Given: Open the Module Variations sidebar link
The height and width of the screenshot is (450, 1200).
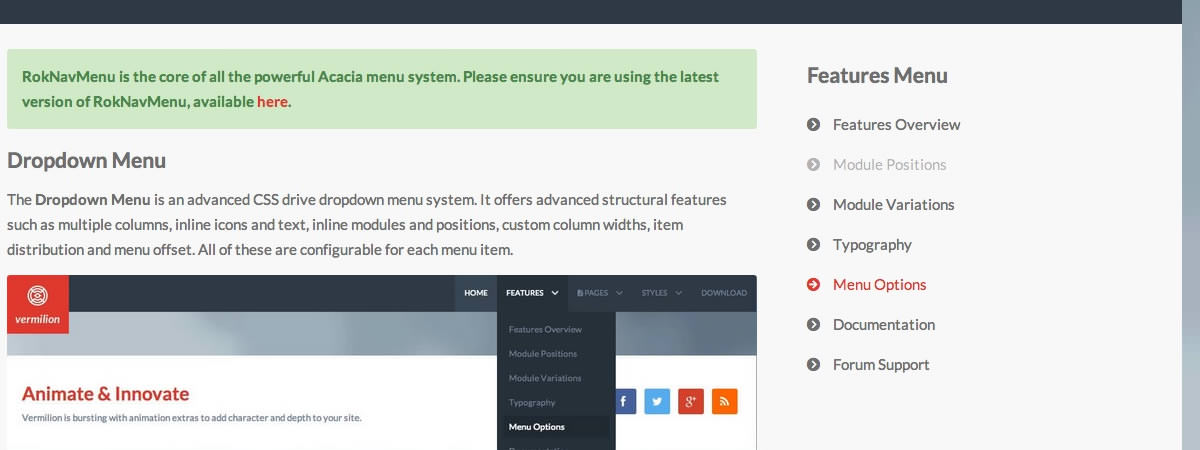Looking at the screenshot, I should click(893, 205).
